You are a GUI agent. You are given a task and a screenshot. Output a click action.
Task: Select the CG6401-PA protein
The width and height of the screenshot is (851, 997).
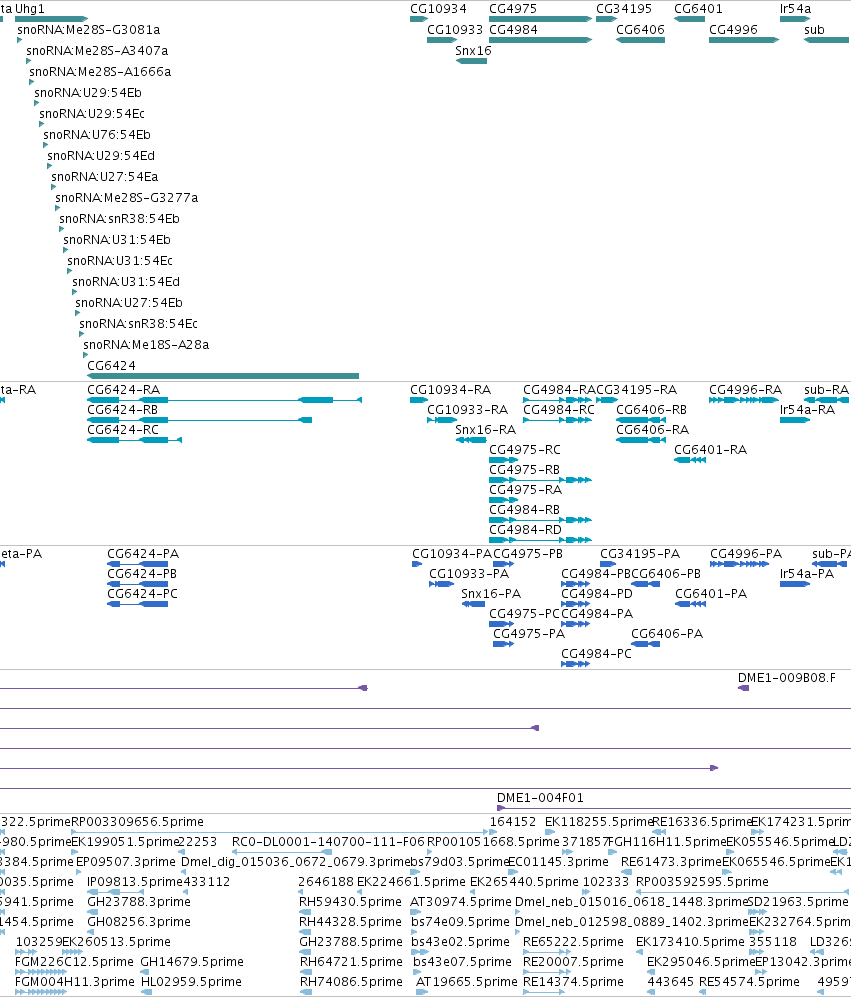(x=690, y=603)
